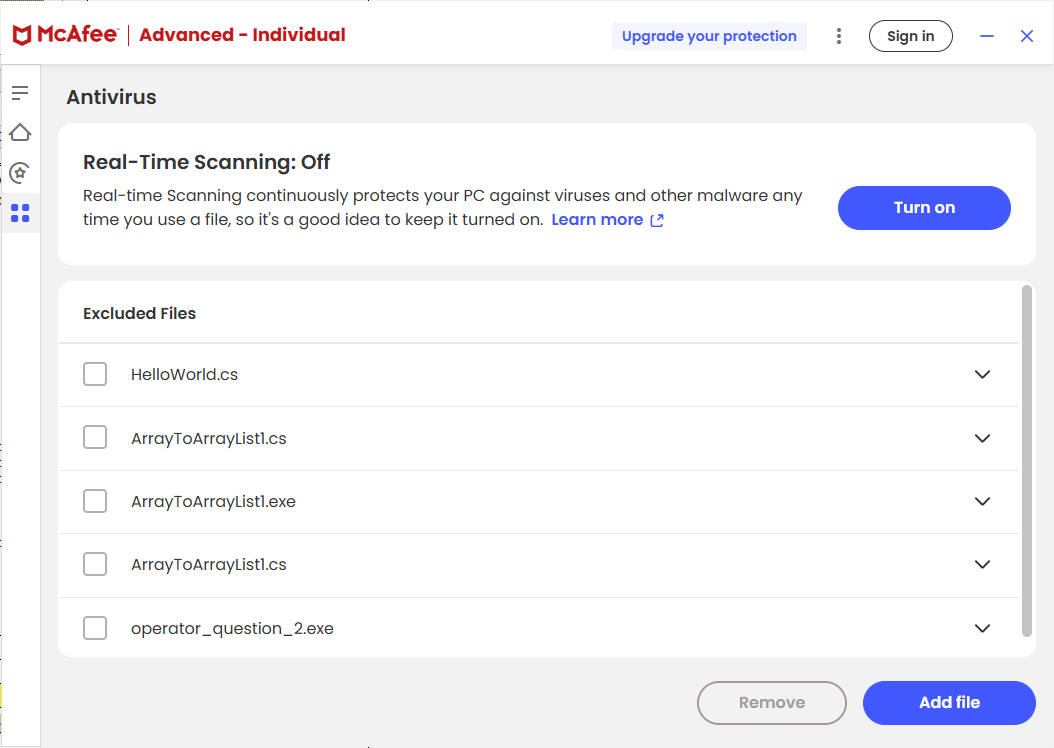Expand the HelloWorld.cs row chevron

point(982,374)
